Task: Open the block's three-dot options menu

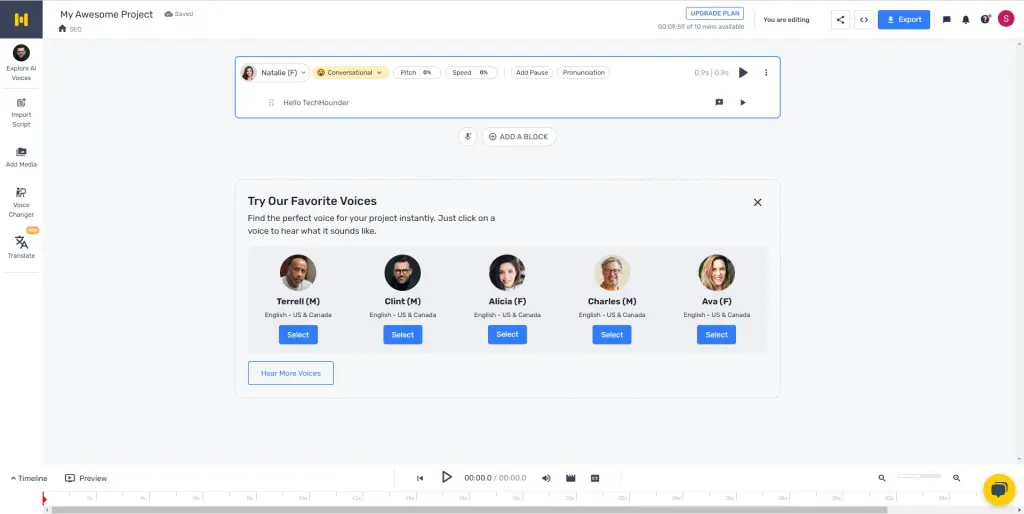Action: click(x=766, y=73)
